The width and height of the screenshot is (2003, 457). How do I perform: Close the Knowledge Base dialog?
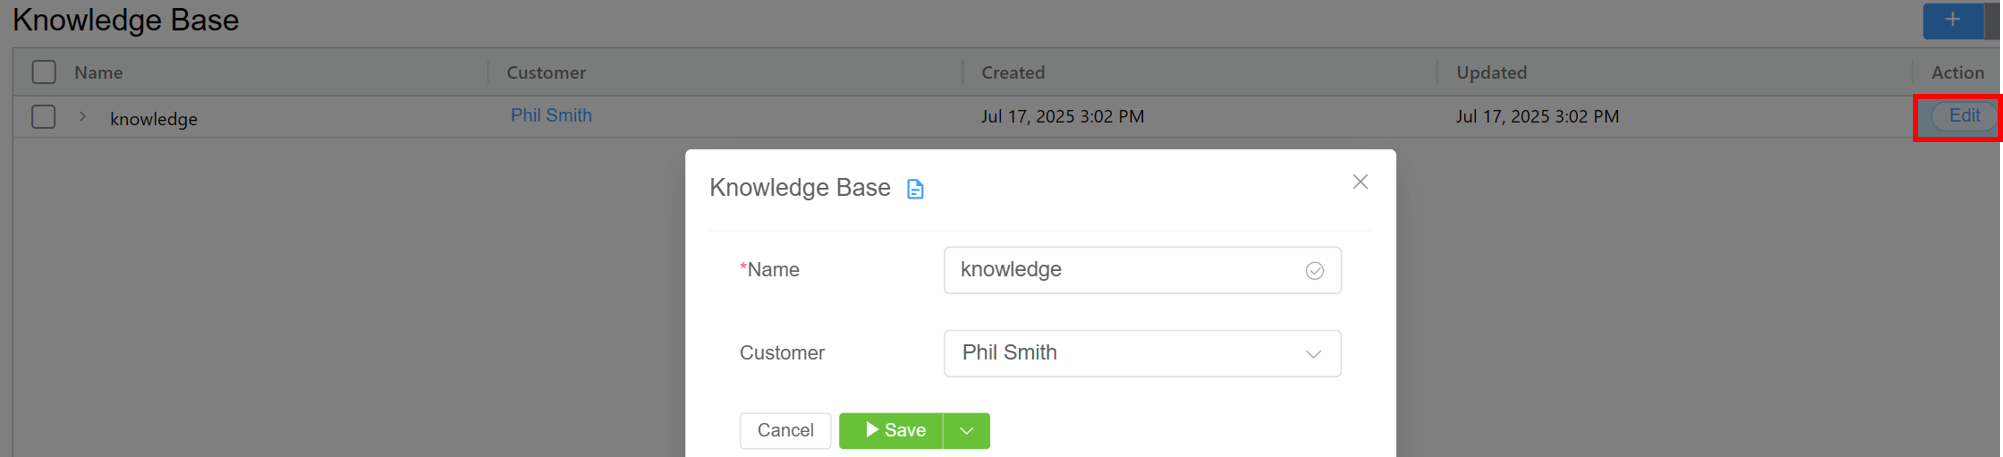[1359, 182]
